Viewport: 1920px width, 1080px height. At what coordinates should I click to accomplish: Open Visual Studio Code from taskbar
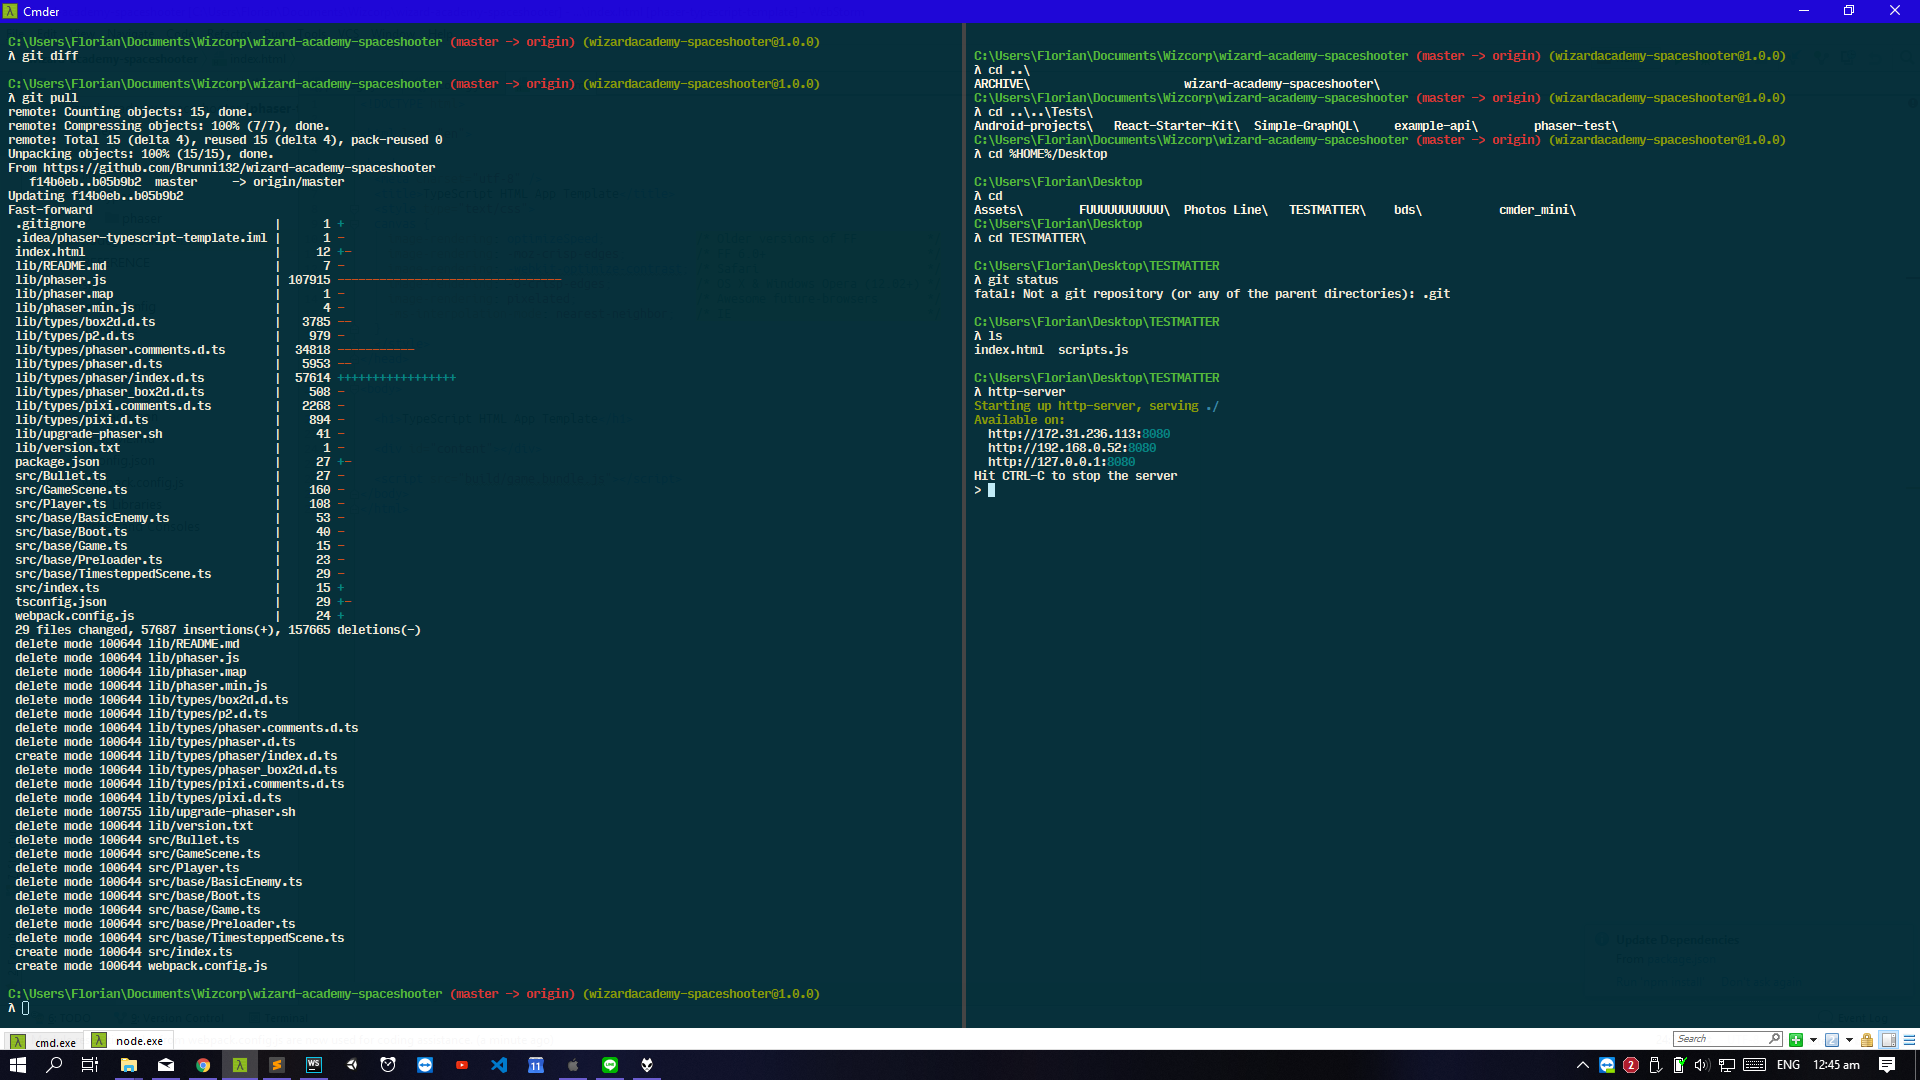pyautogui.click(x=499, y=1065)
